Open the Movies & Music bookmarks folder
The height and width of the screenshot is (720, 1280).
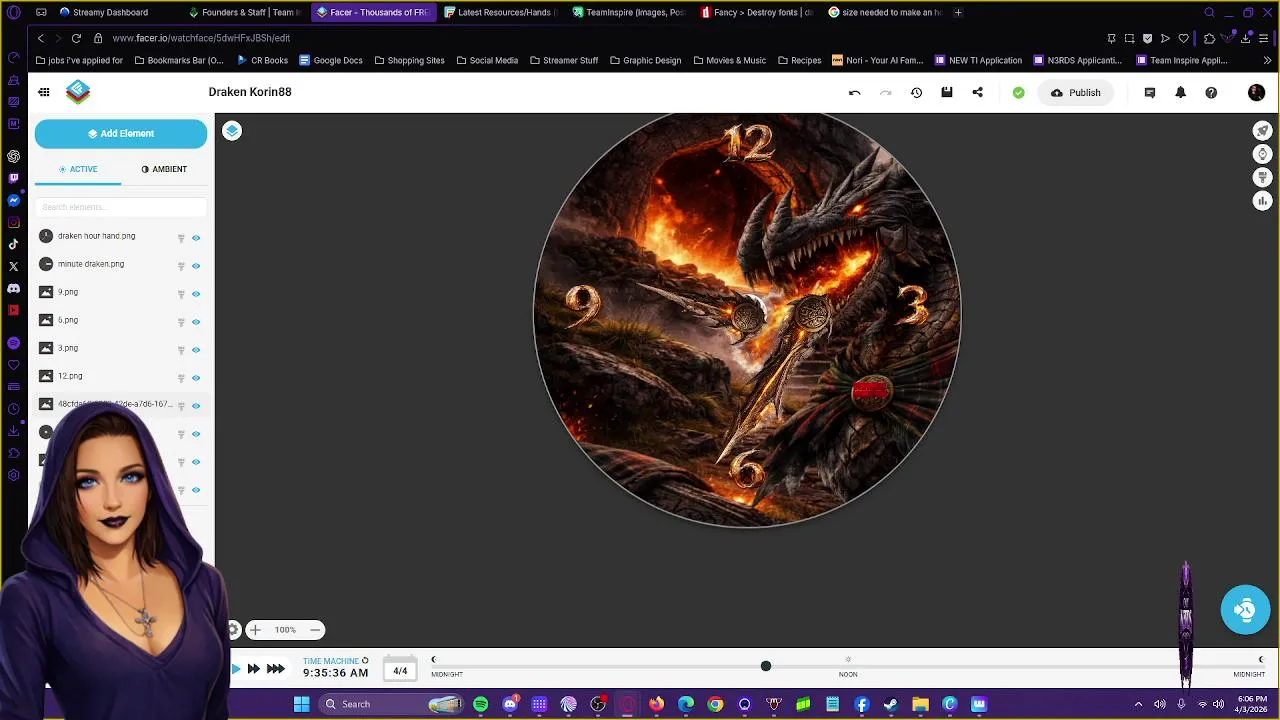coord(729,60)
